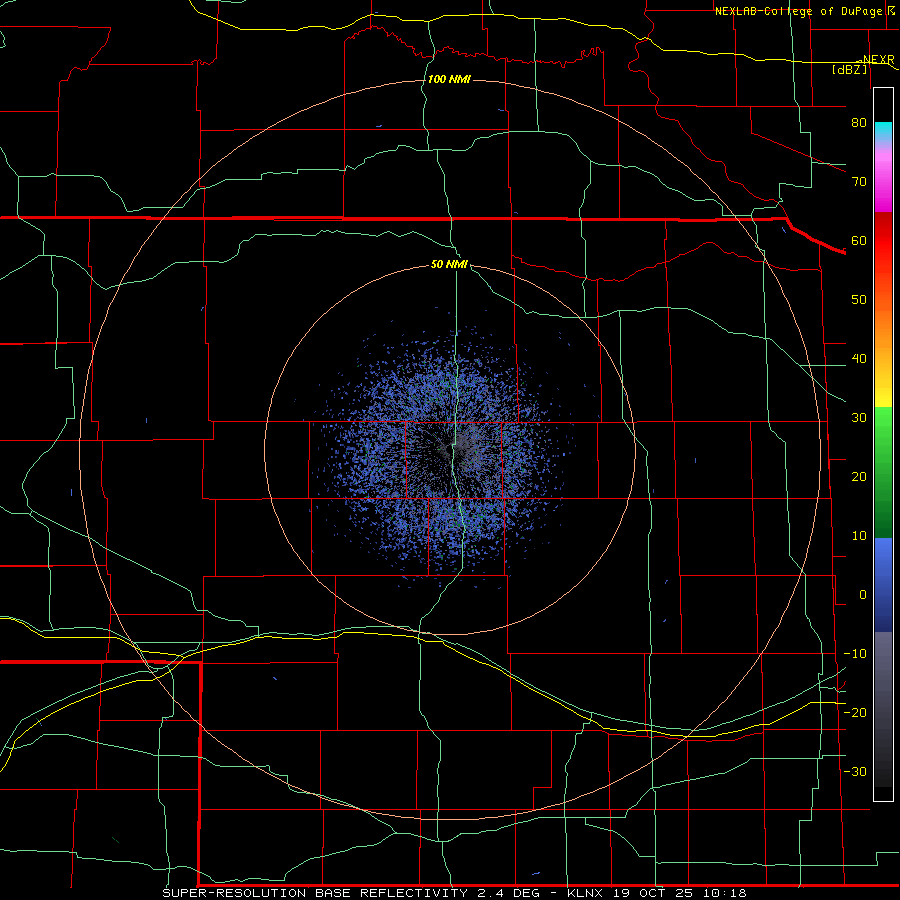Viewport: 900px width, 900px height.
Task: Click the Super-Resolution Base Reflectivity caption
Action: (x=315, y=893)
